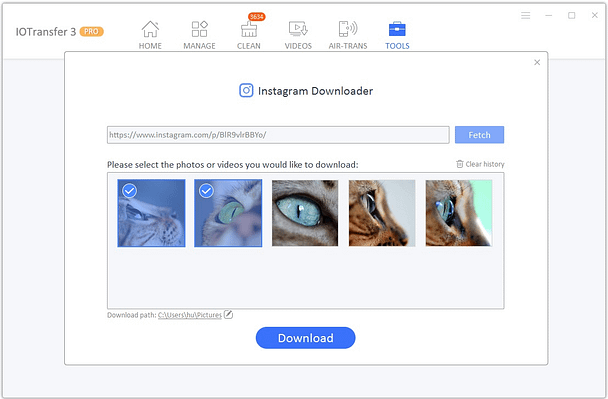Uncheck the first cat photo checkmark

point(130,191)
